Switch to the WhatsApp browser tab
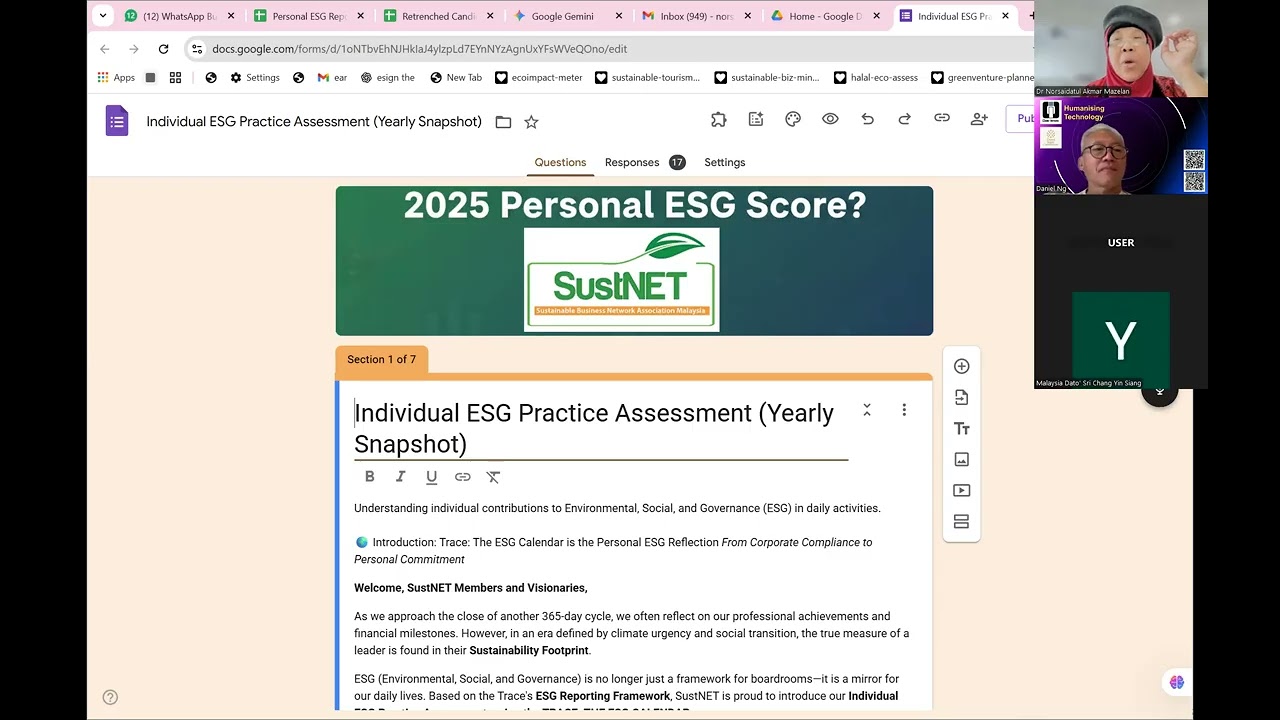1280x720 pixels. point(179,16)
